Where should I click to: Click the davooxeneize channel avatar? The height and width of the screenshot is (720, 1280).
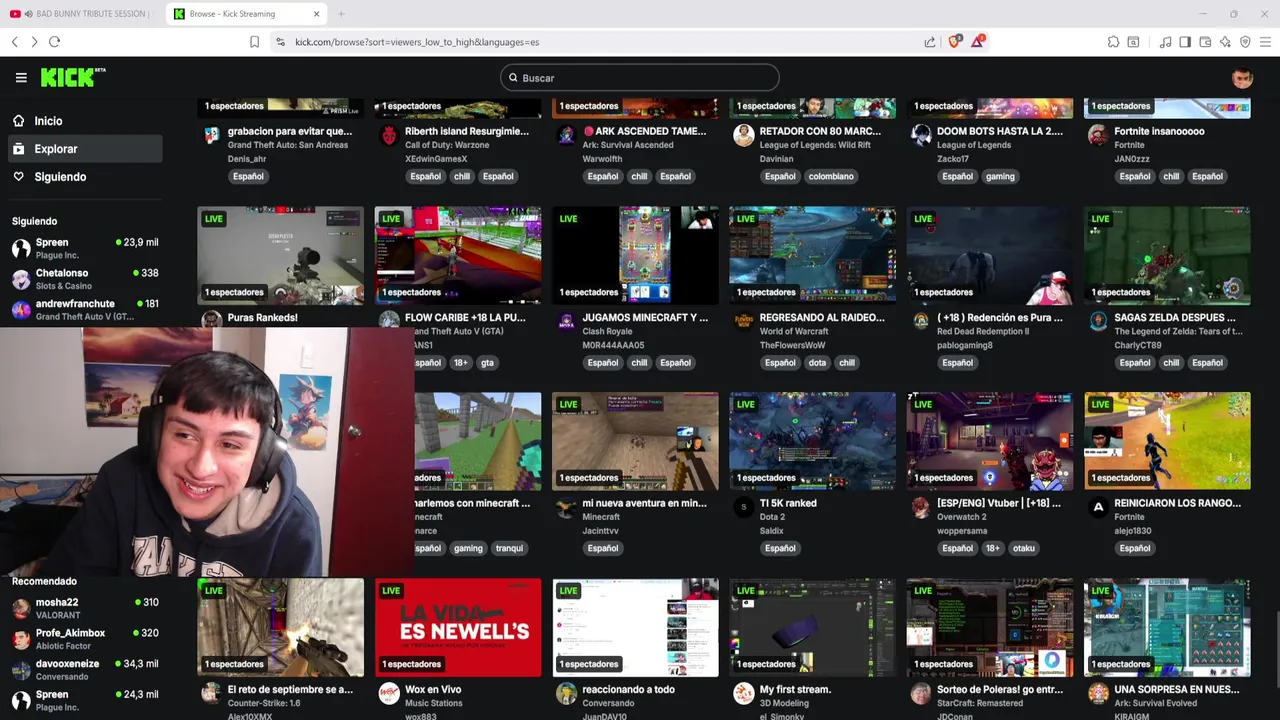point(21,670)
